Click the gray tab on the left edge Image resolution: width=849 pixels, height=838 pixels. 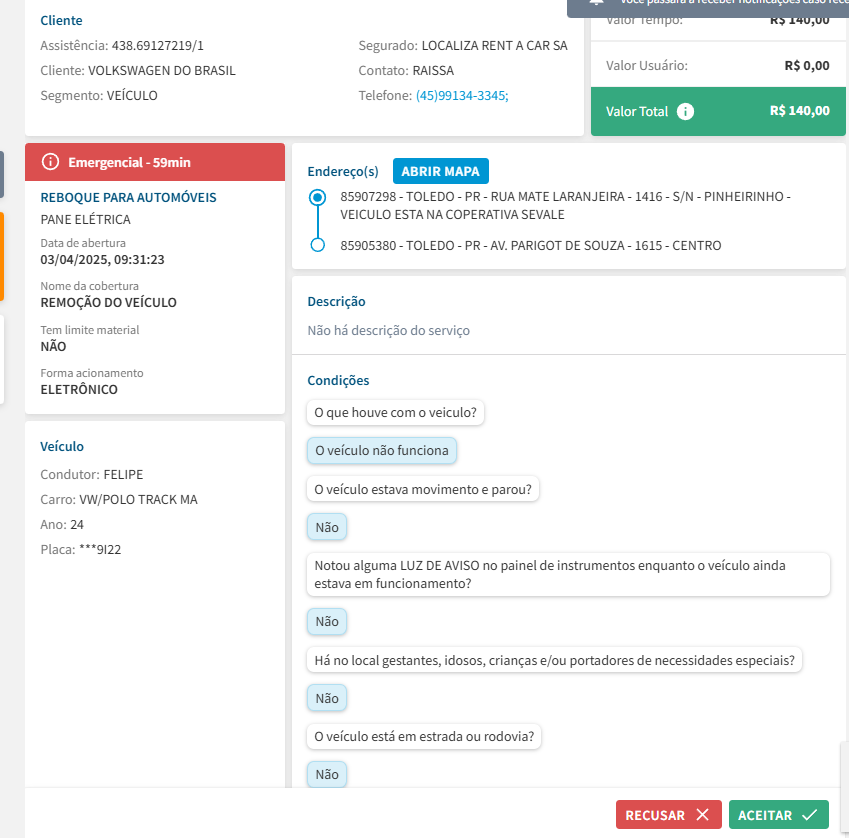2,174
